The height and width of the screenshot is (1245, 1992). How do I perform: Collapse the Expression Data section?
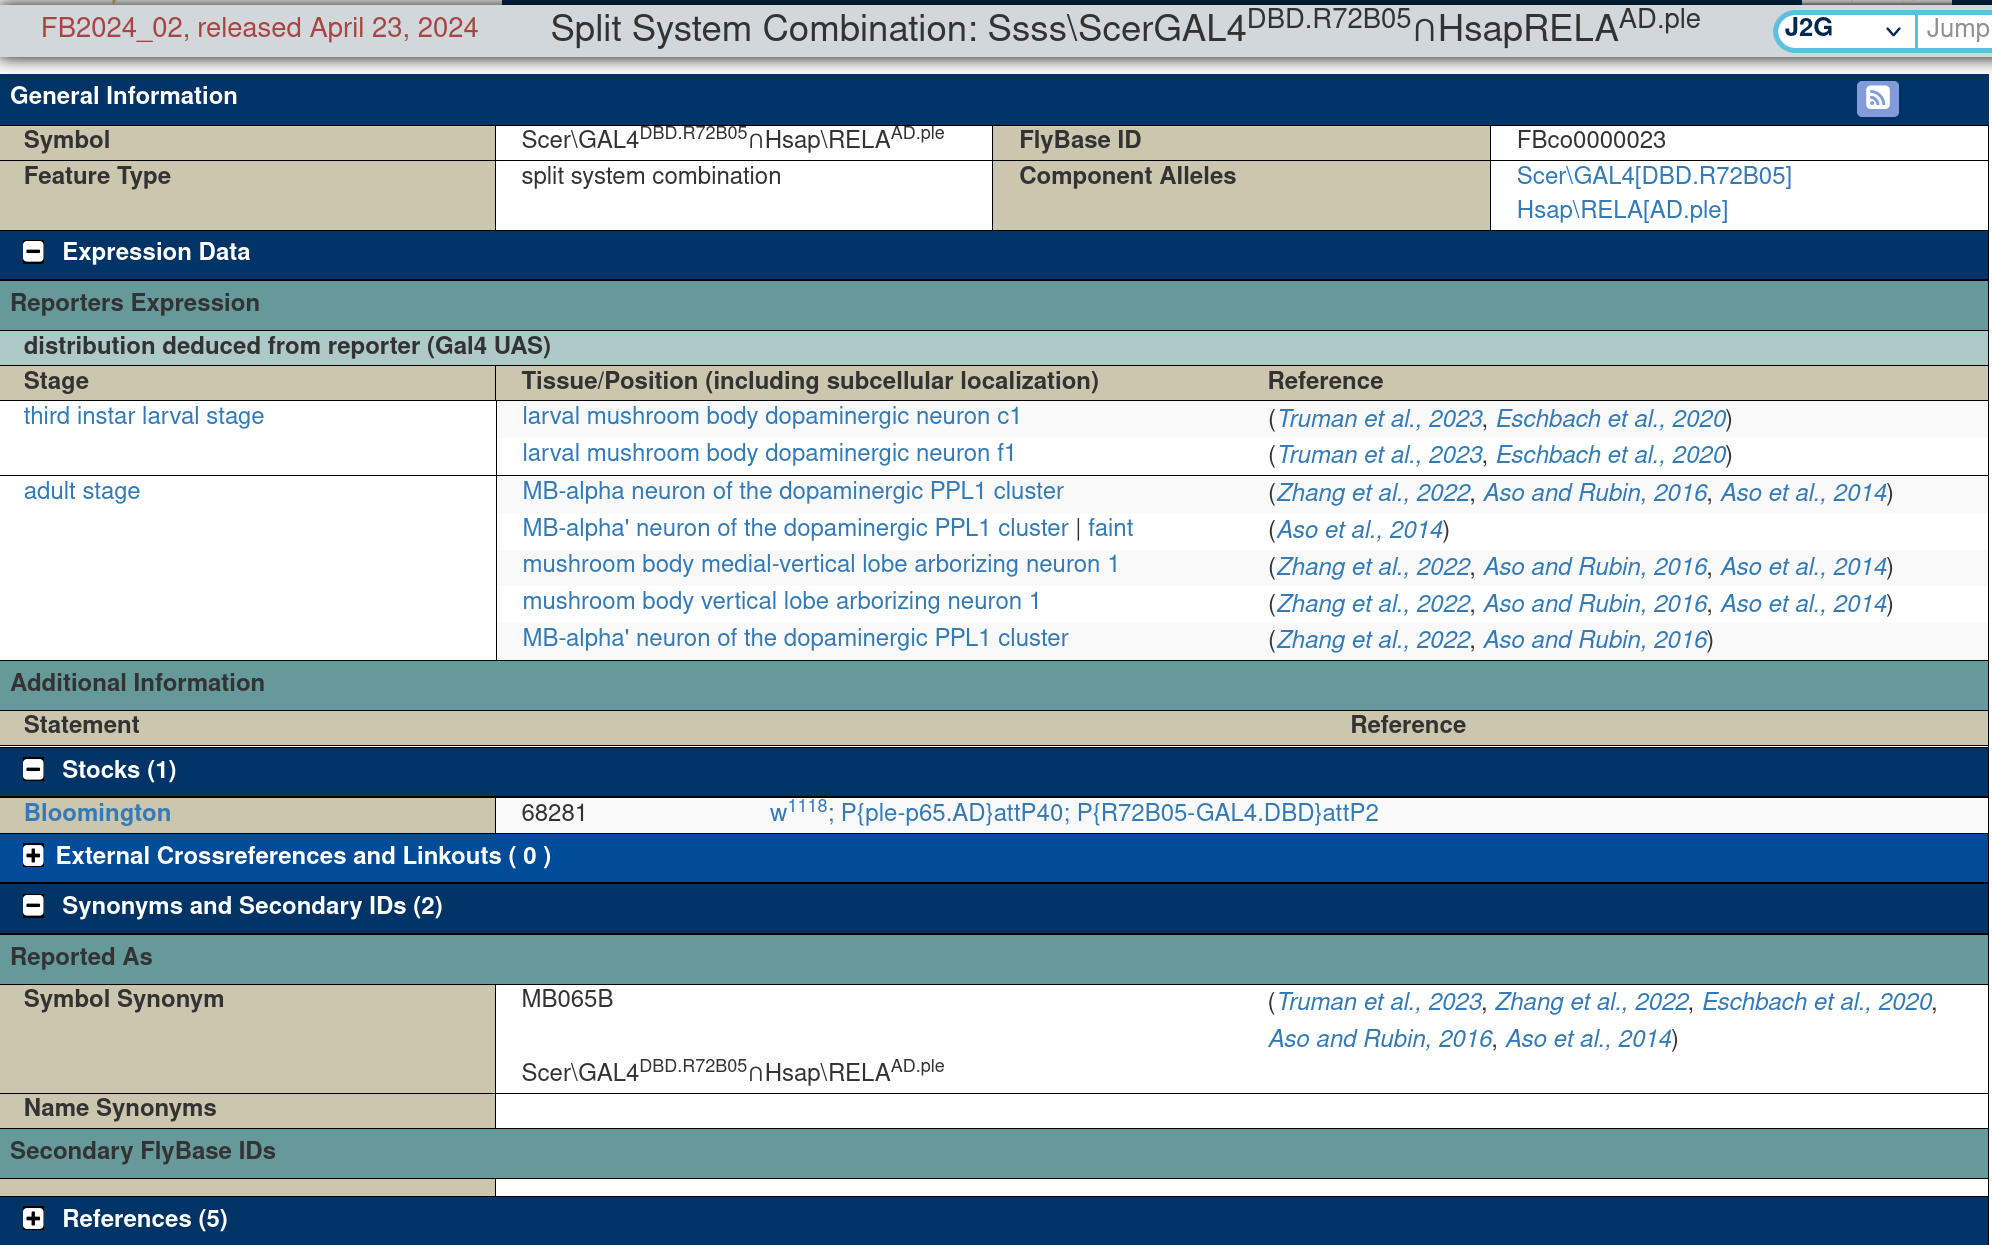pyautogui.click(x=33, y=252)
